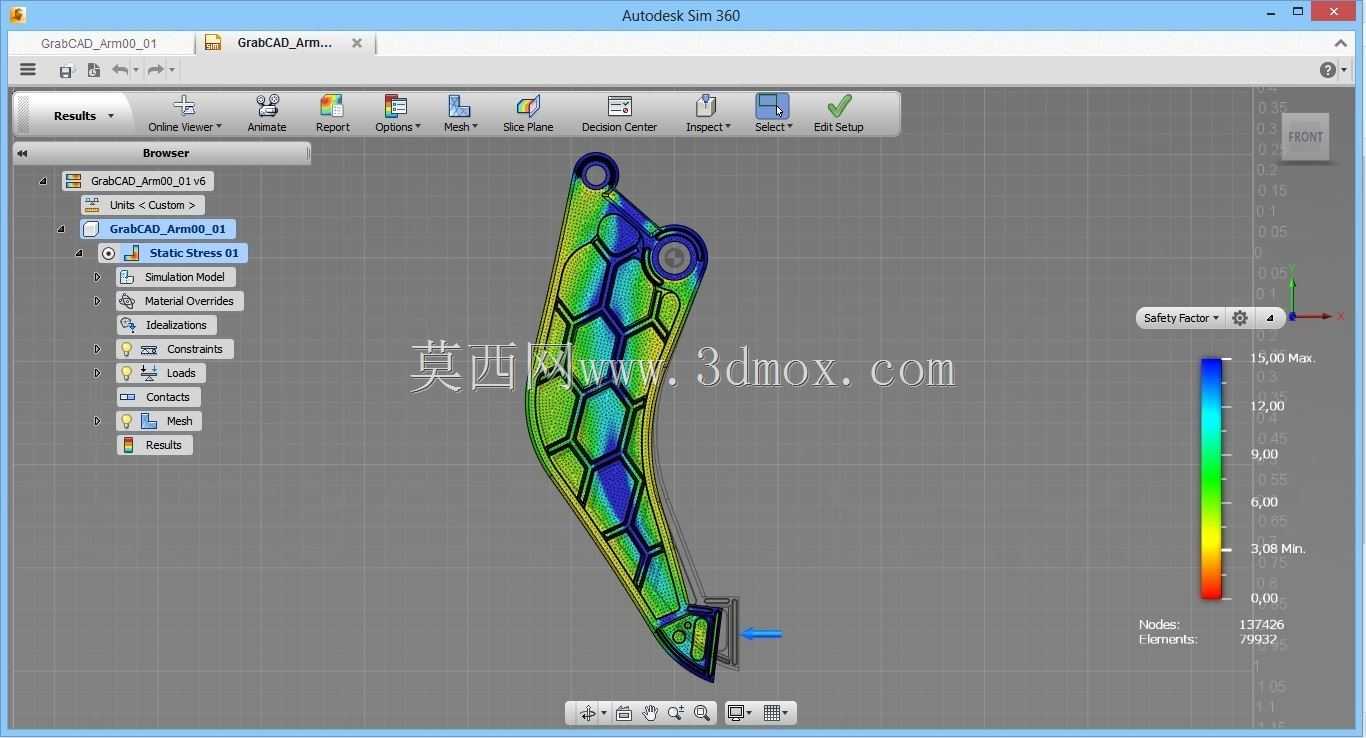Open the hamburger application menu
The image size is (1366, 738).
[28, 70]
